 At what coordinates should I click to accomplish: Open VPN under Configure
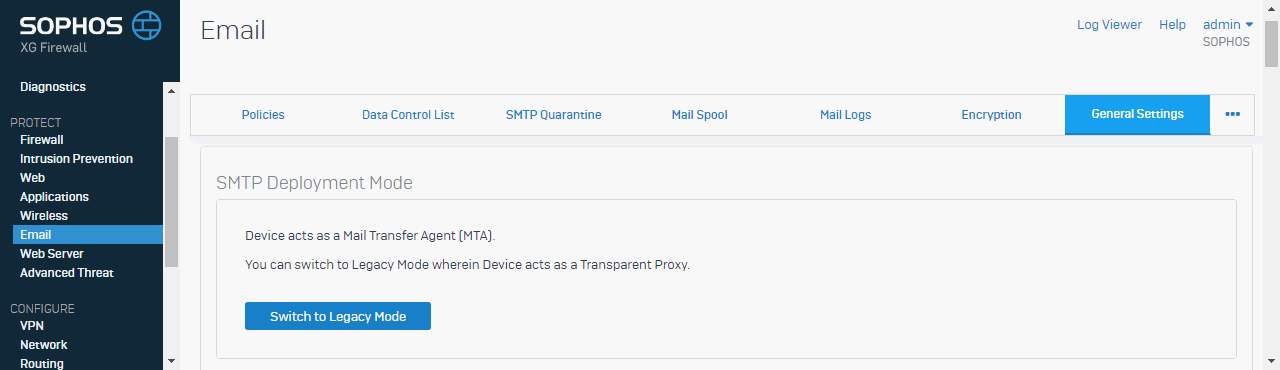pyautogui.click(x=32, y=326)
